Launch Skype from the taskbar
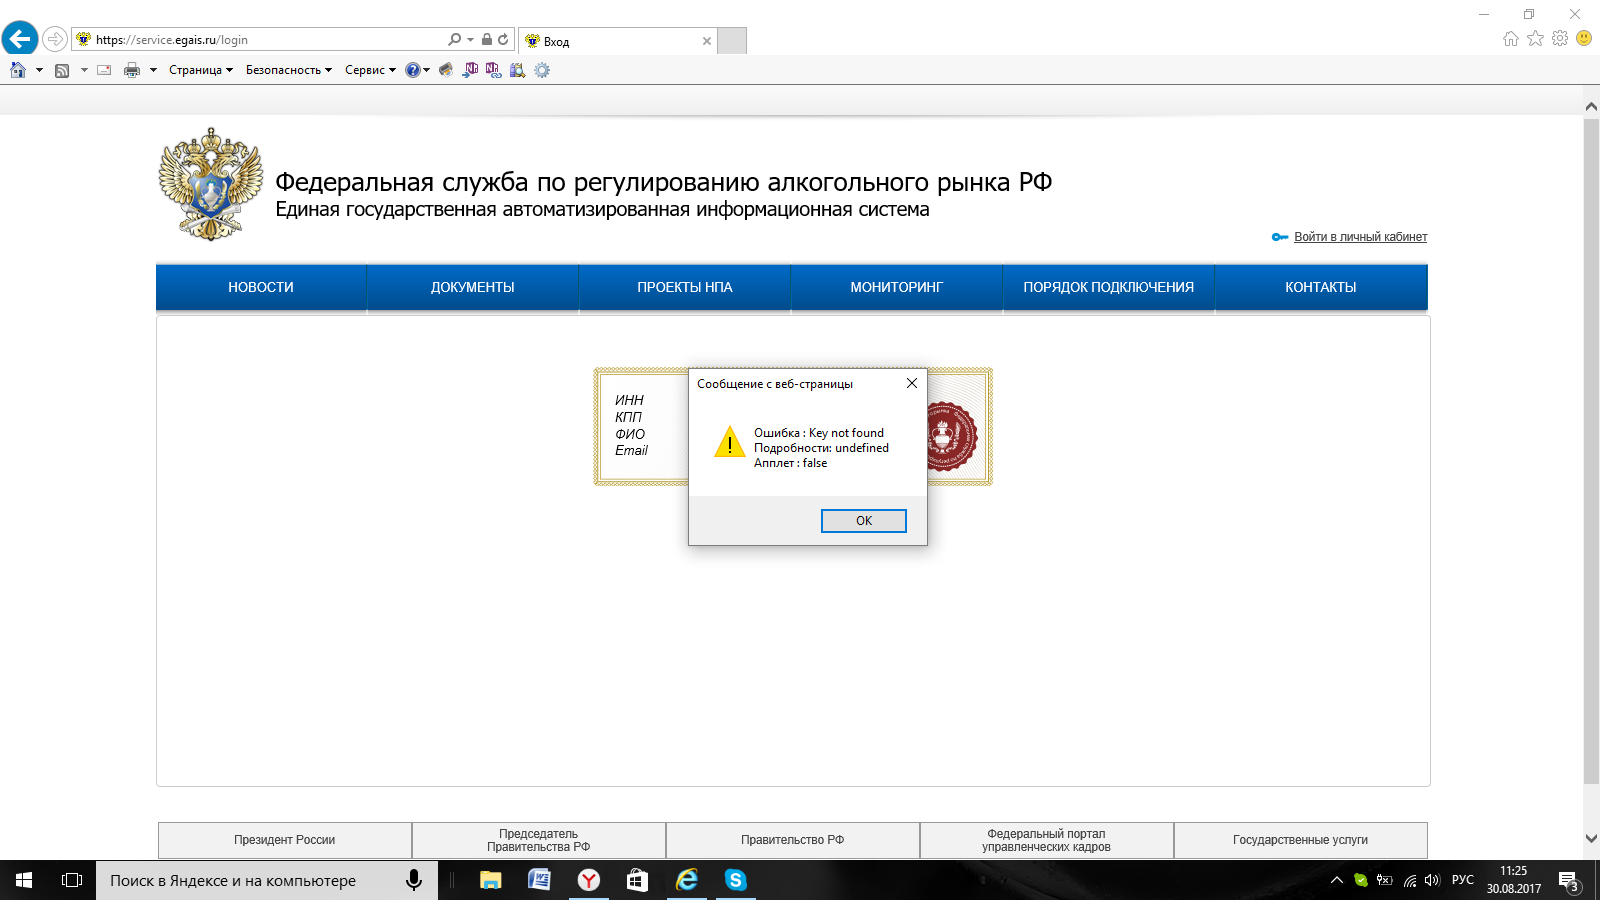 click(x=736, y=880)
